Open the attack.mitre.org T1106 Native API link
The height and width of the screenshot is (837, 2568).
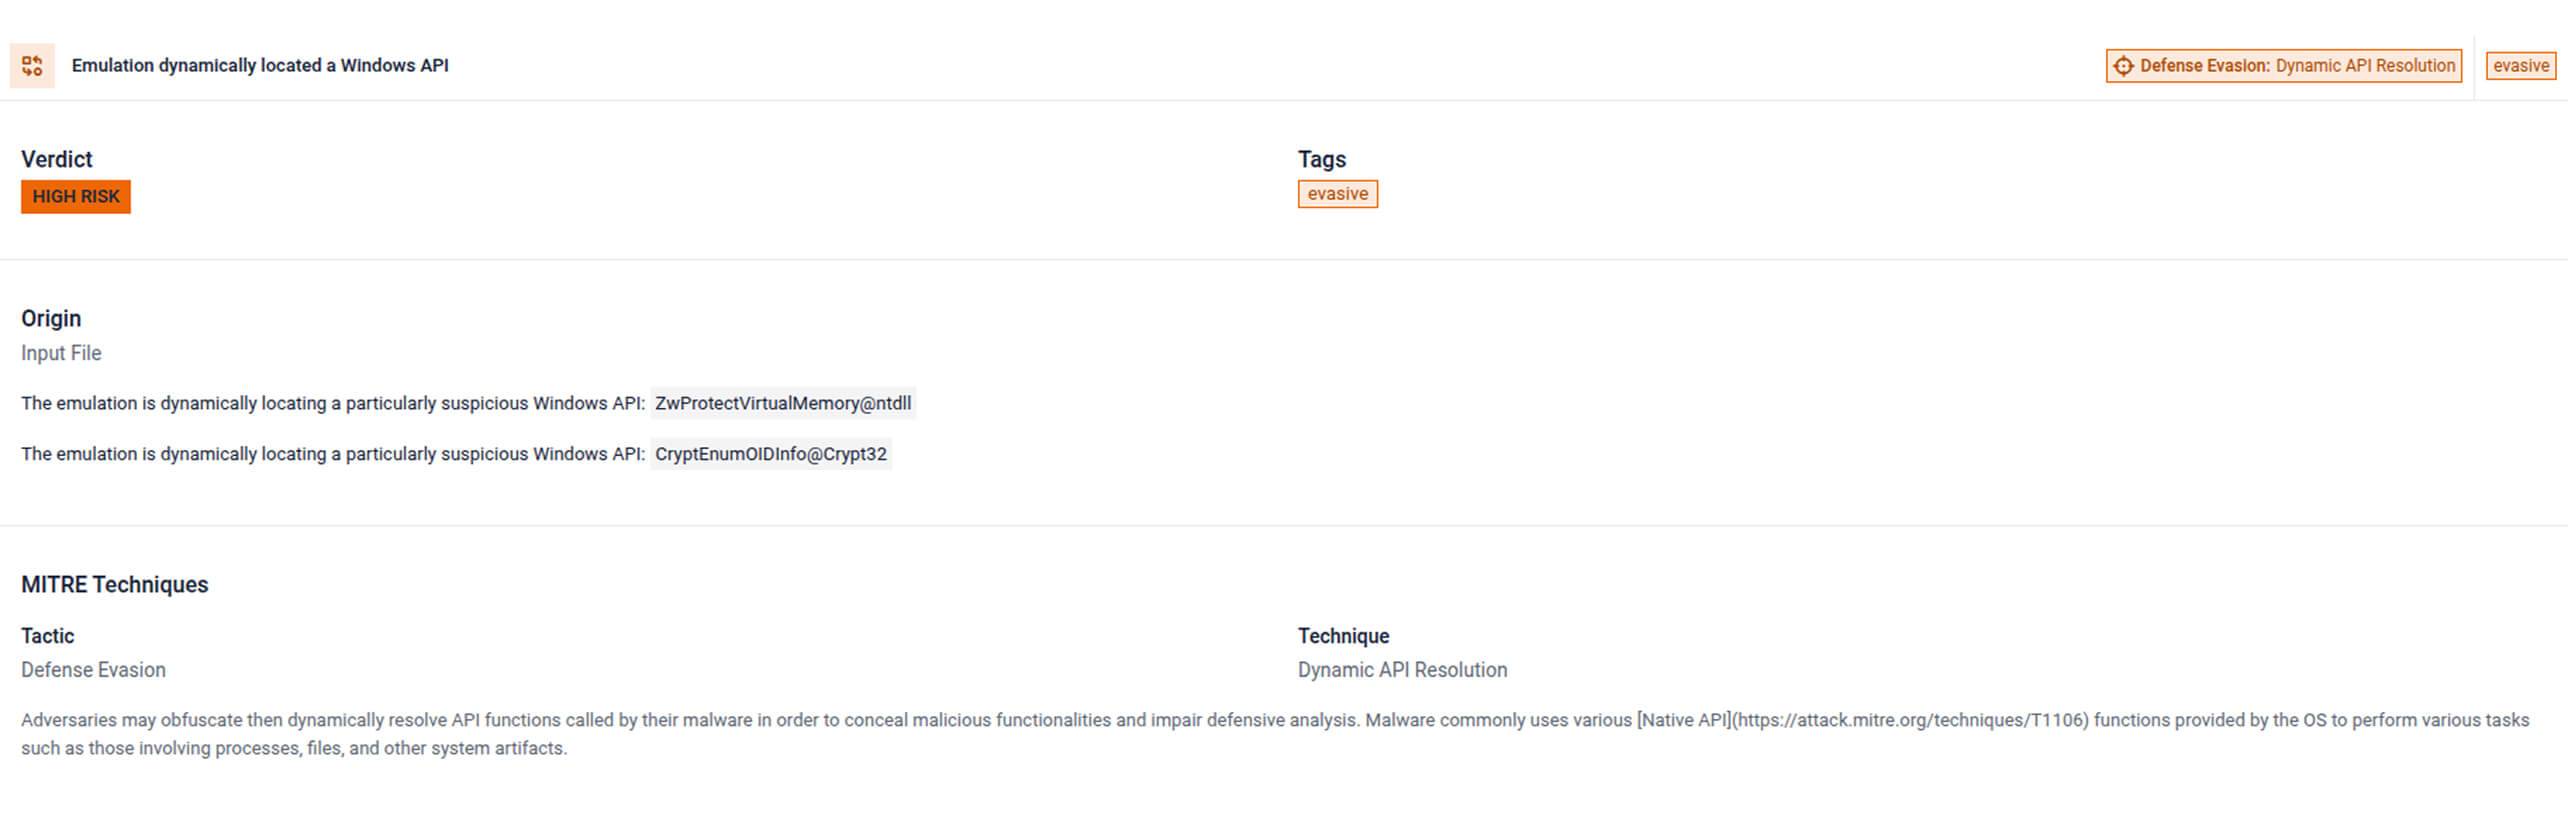click(1910, 720)
